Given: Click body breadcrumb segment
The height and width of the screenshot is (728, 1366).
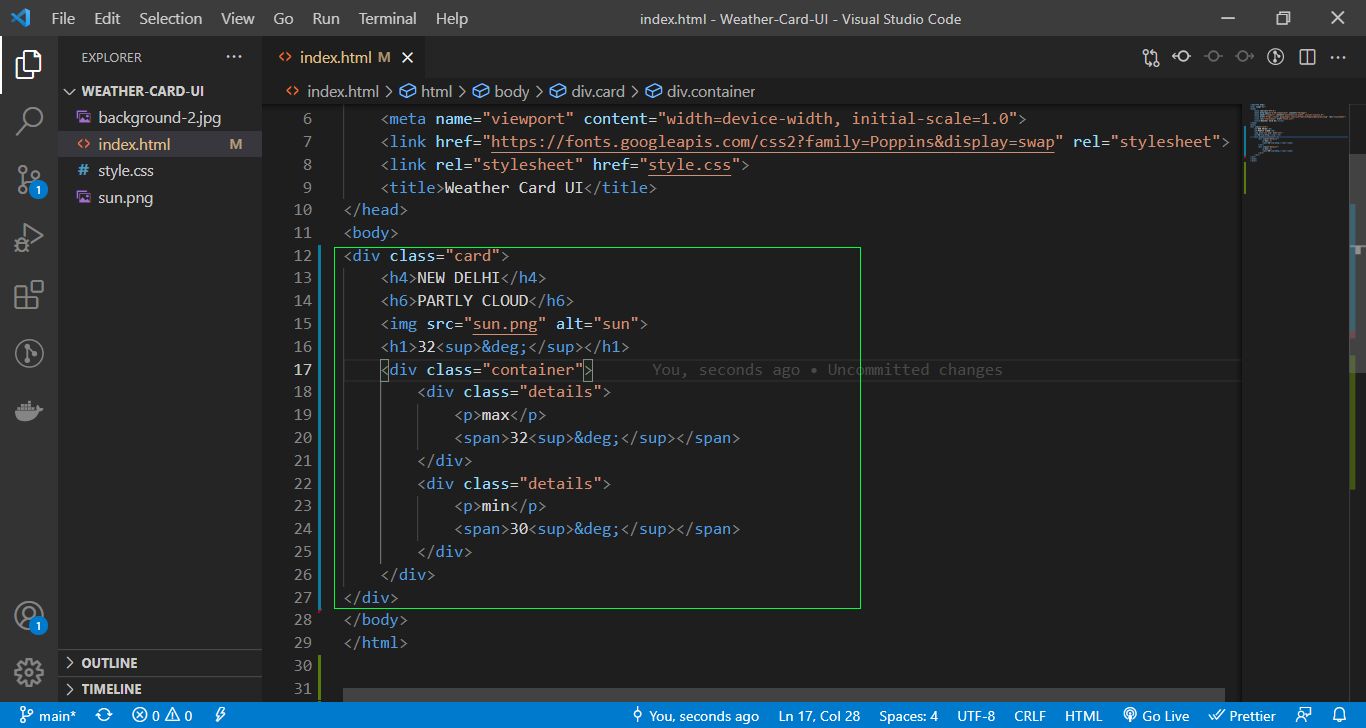Looking at the screenshot, I should point(501,91).
